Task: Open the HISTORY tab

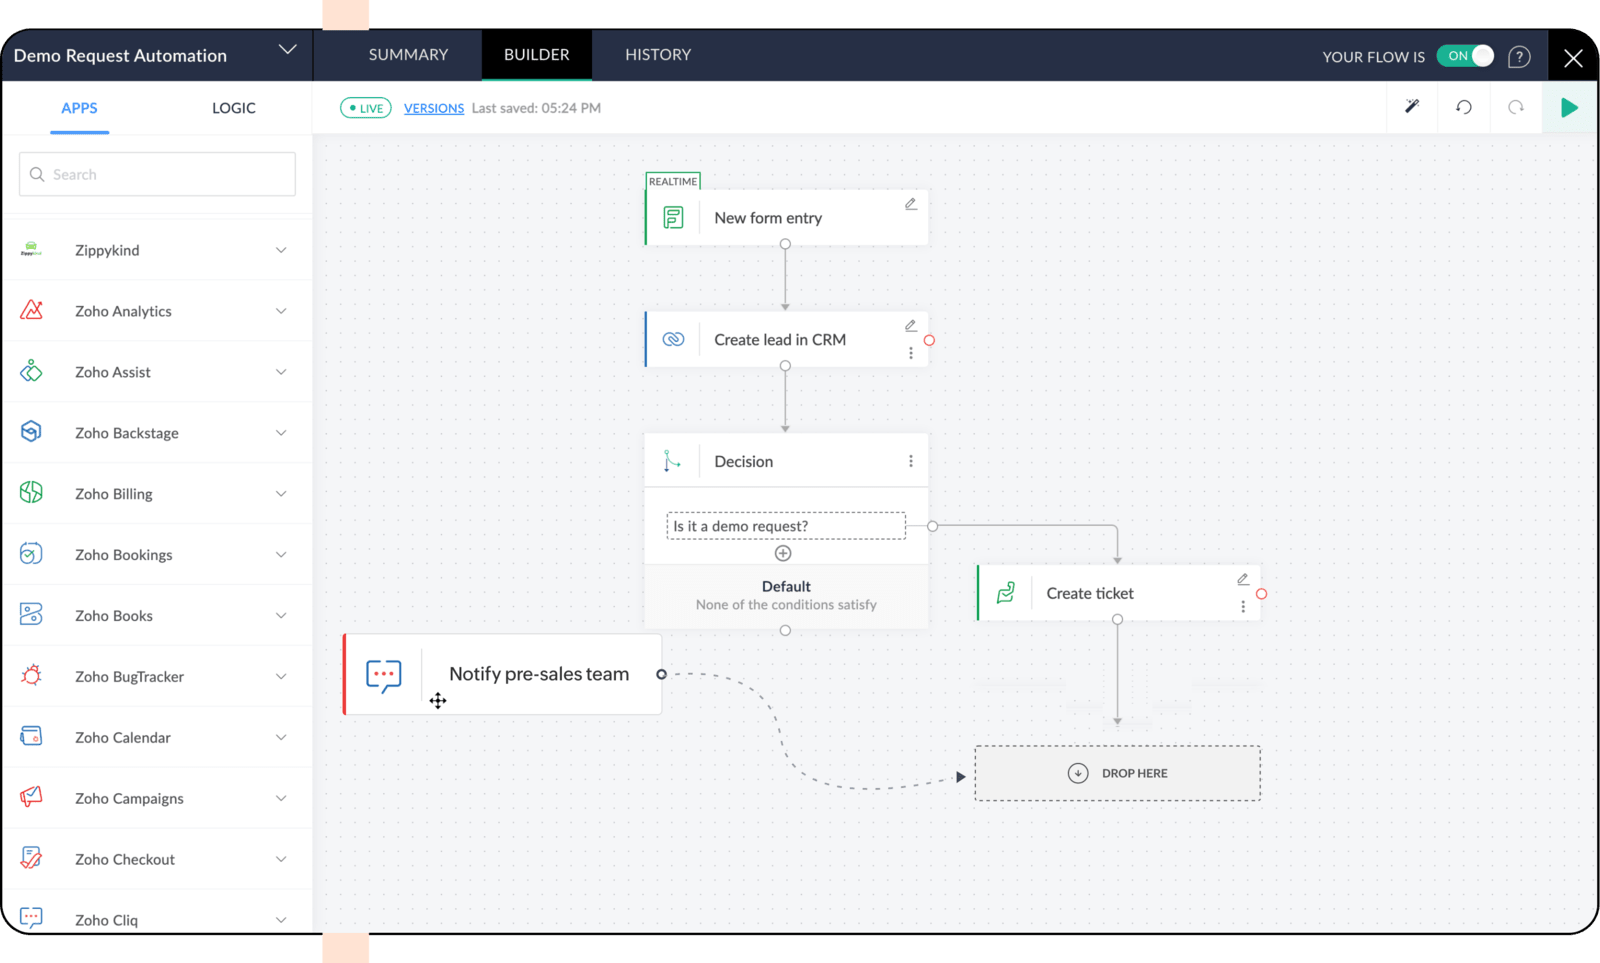Action: (658, 55)
